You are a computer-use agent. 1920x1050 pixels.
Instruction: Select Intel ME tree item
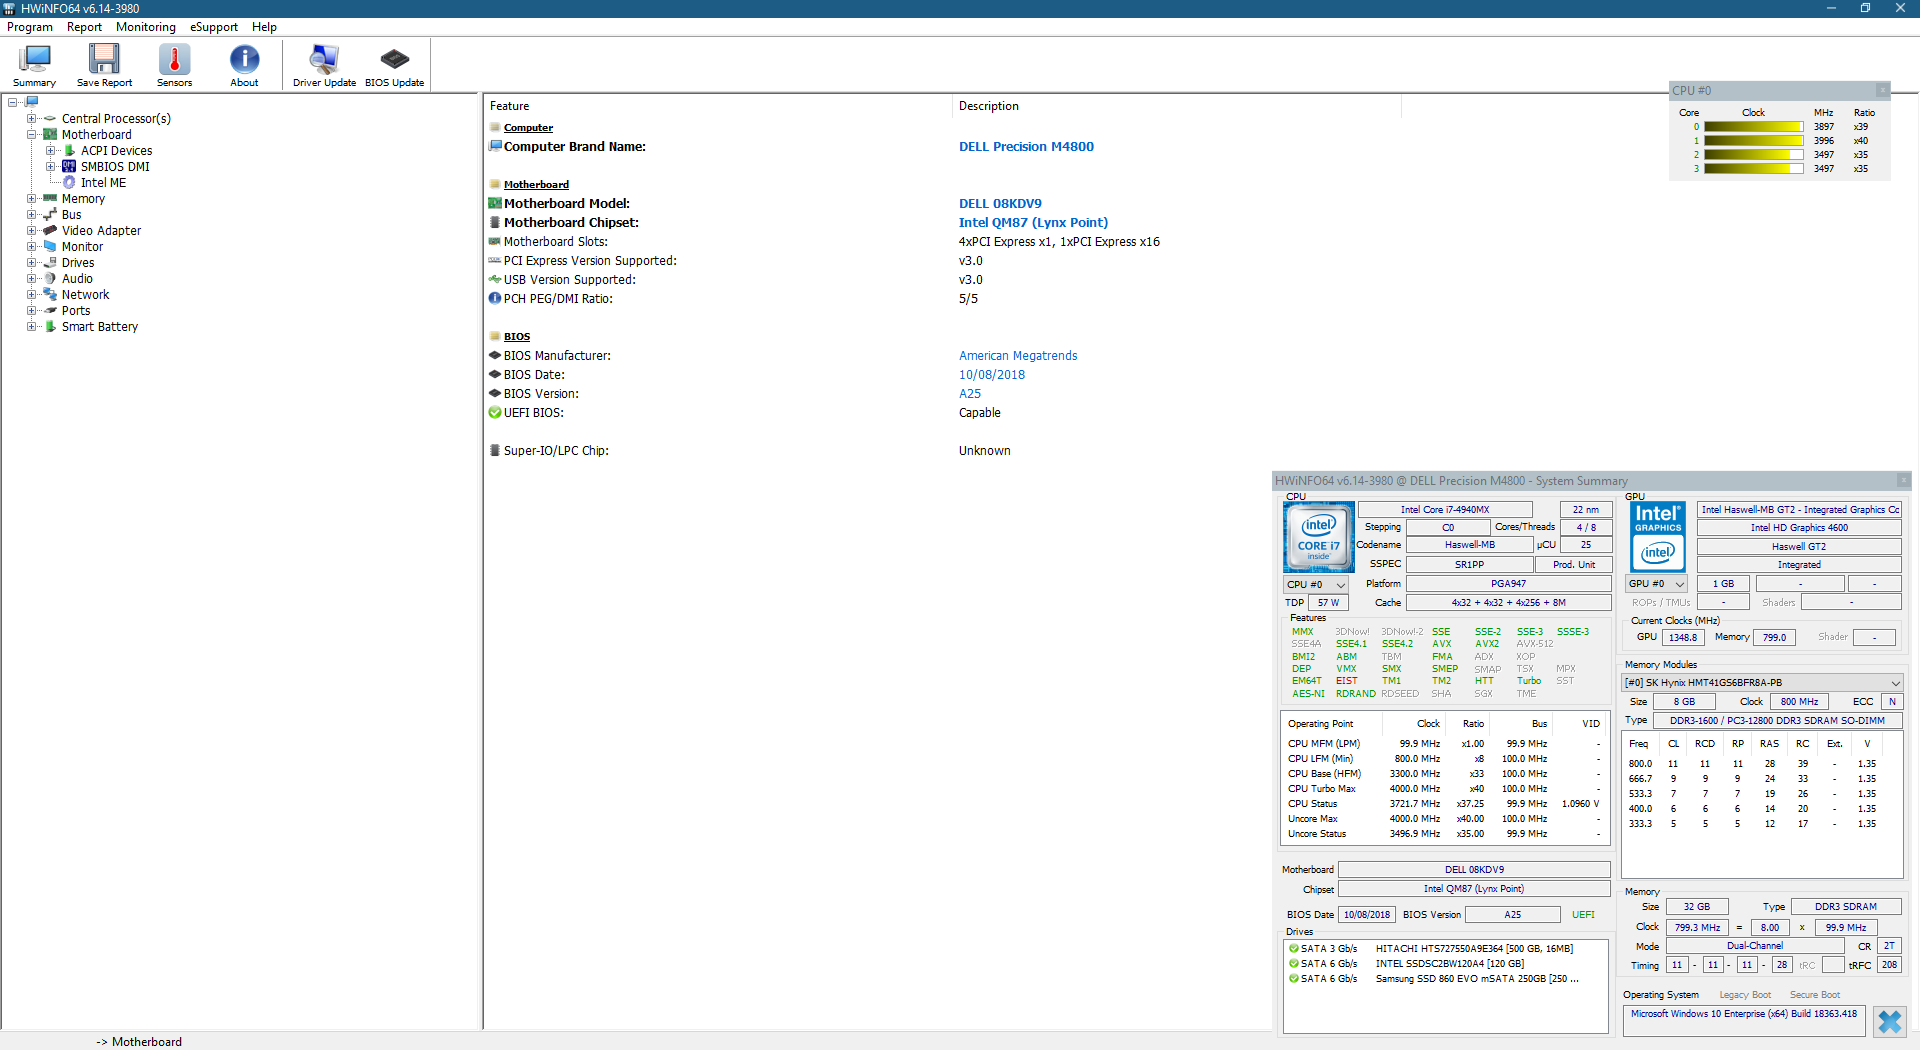(x=103, y=183)
